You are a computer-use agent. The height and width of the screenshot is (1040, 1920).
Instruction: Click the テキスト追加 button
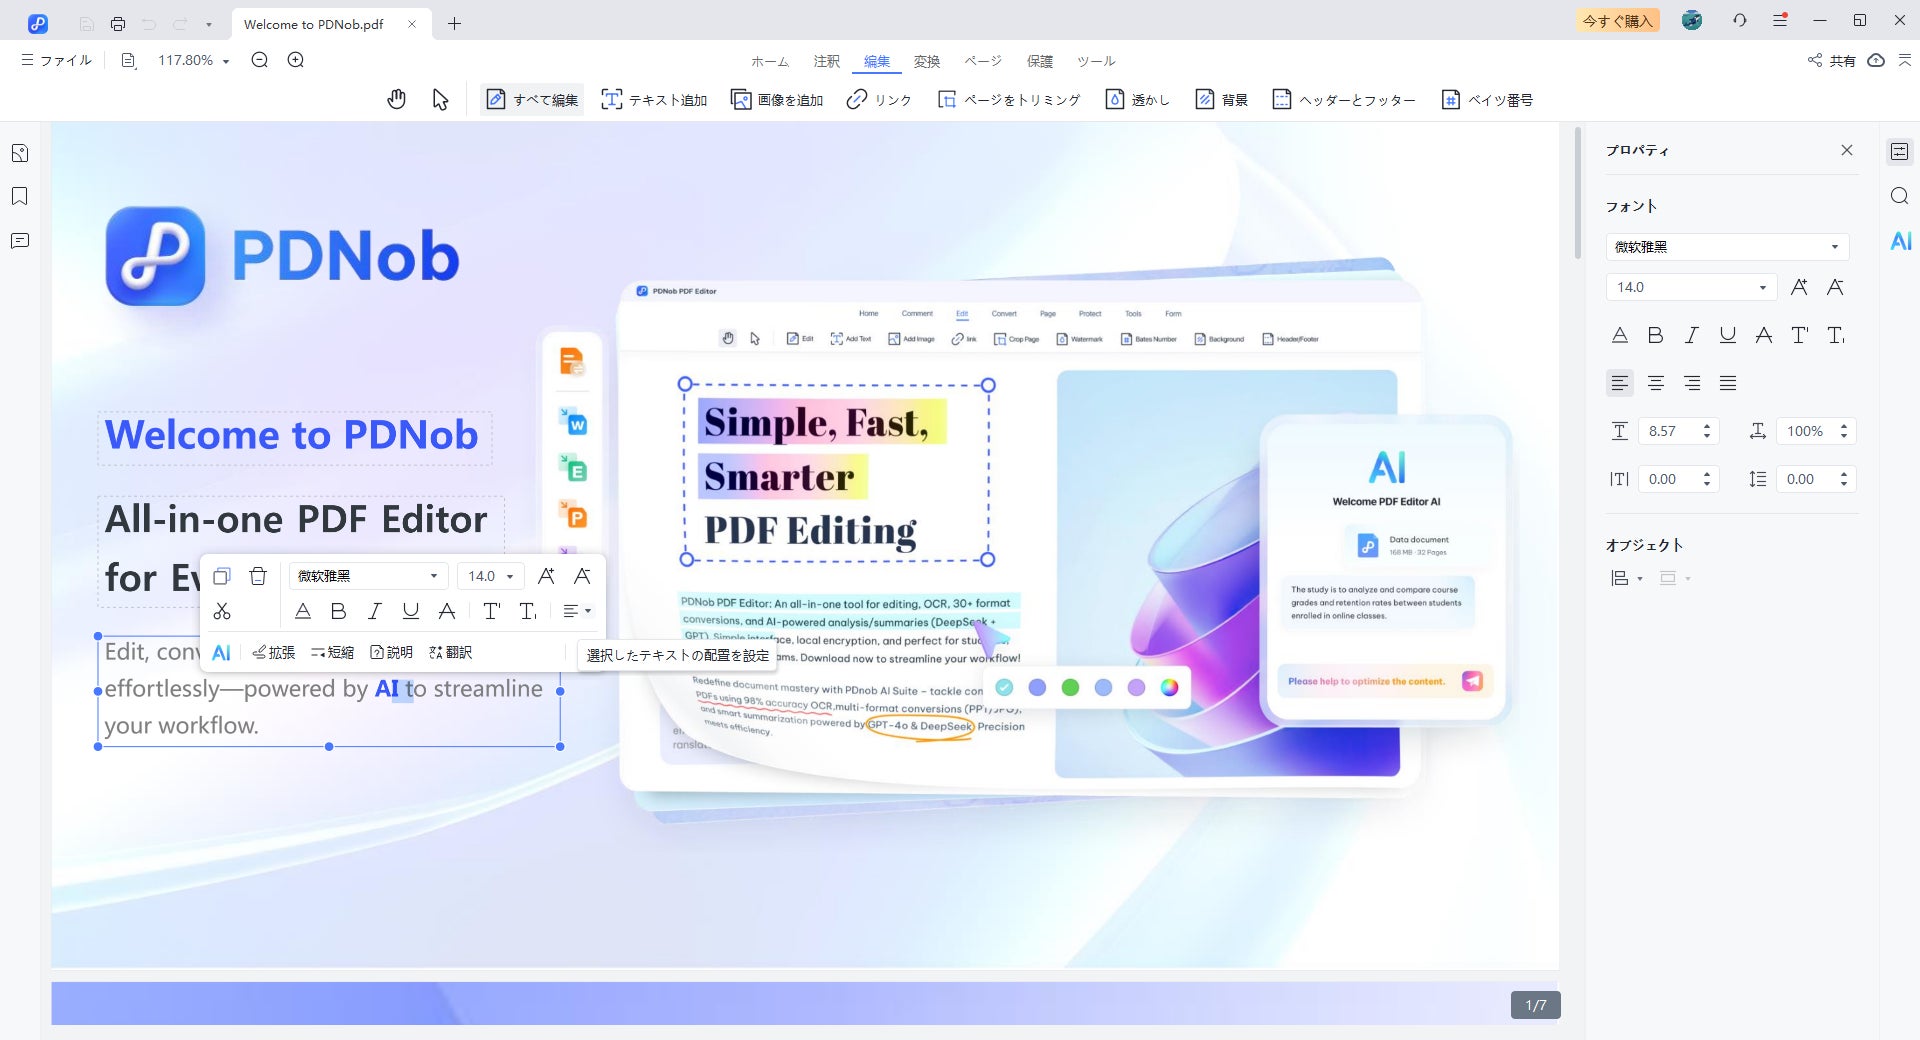(x=654, y=99)
